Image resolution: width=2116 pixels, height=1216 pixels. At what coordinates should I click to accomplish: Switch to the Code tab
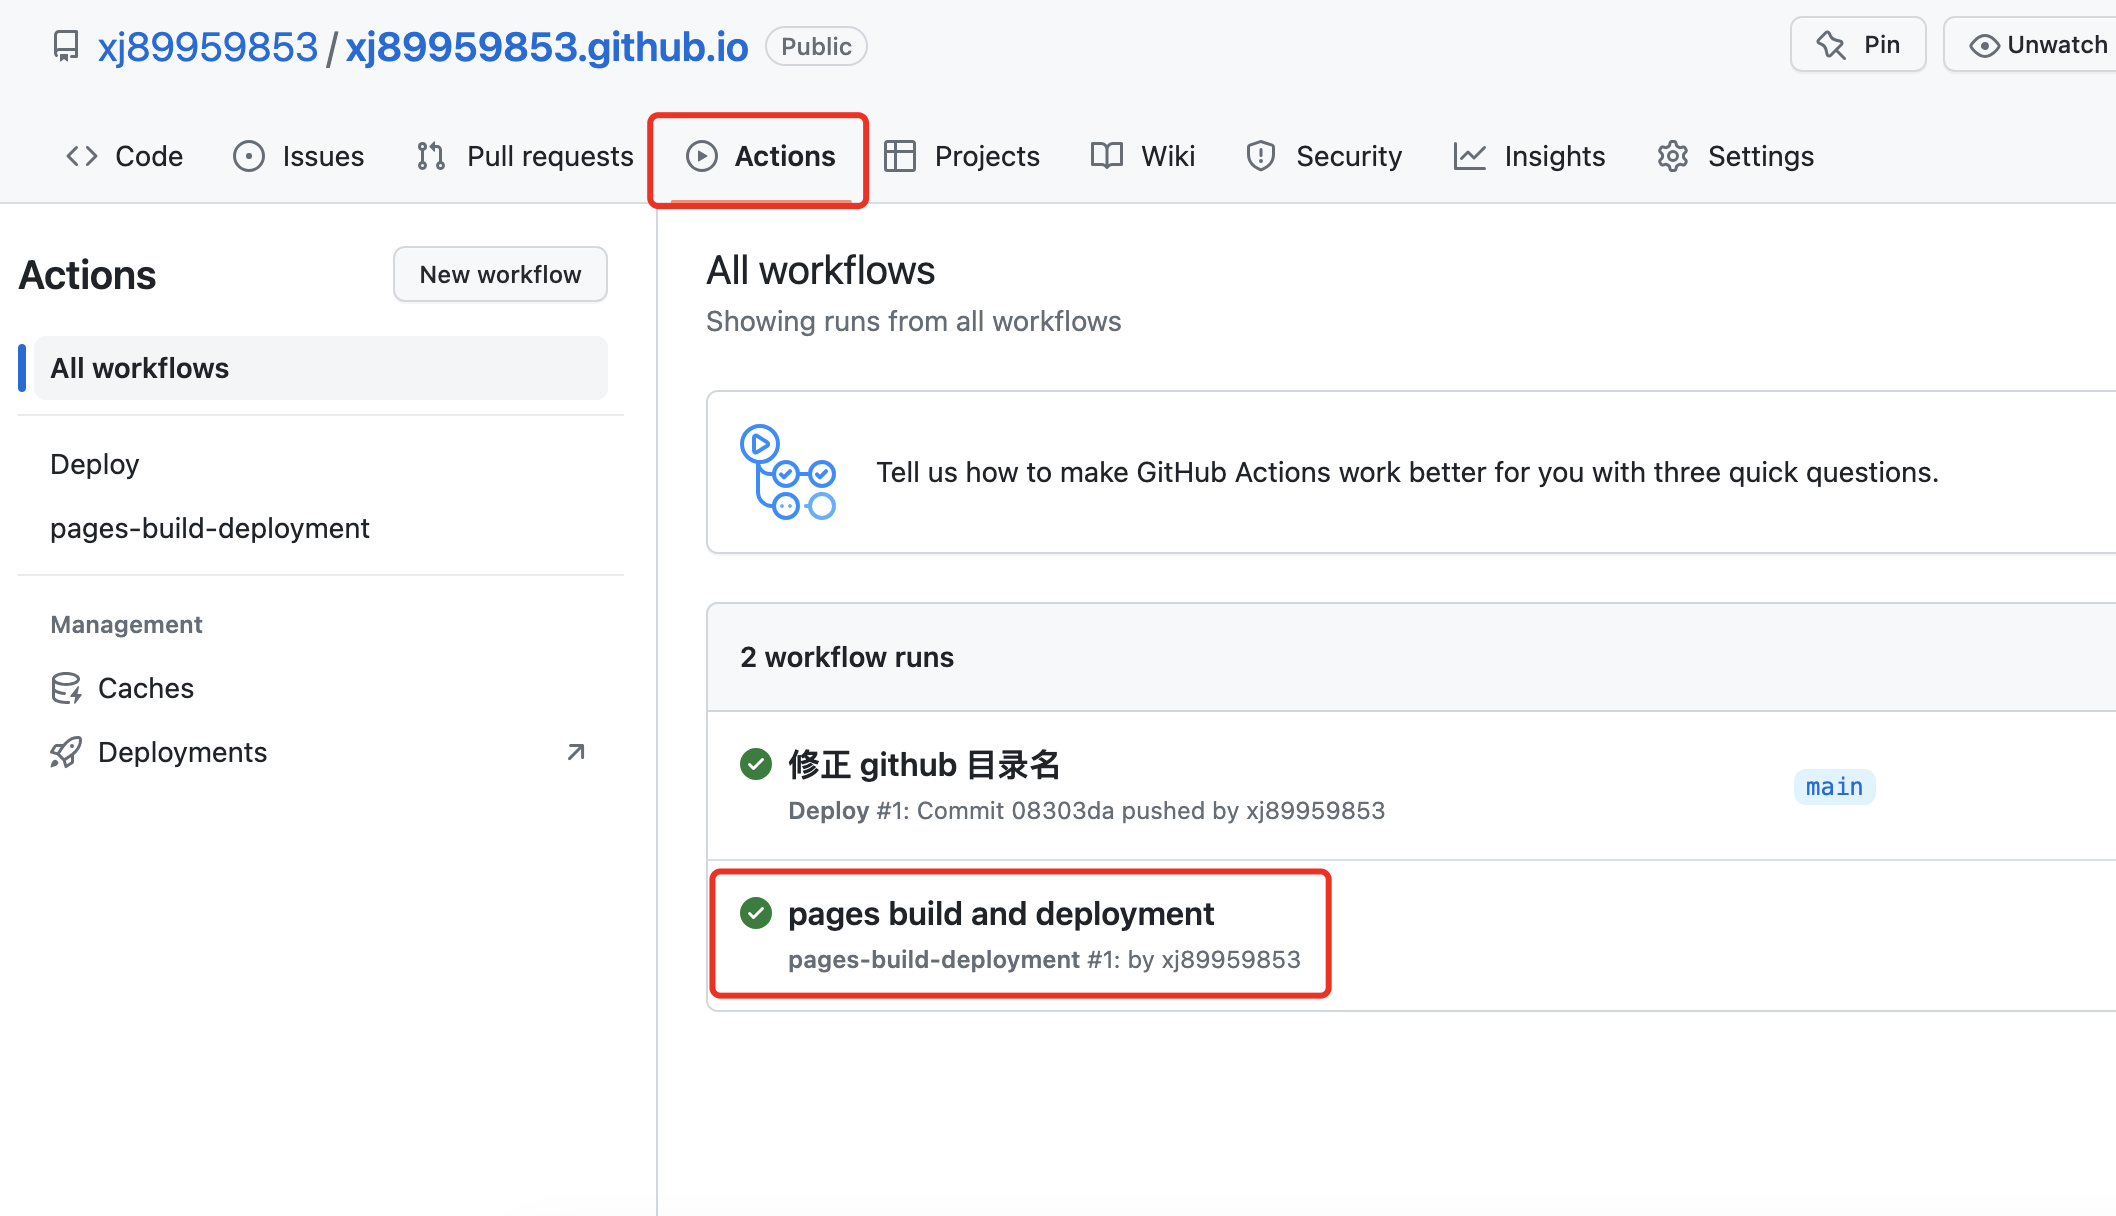pos(125,156)
